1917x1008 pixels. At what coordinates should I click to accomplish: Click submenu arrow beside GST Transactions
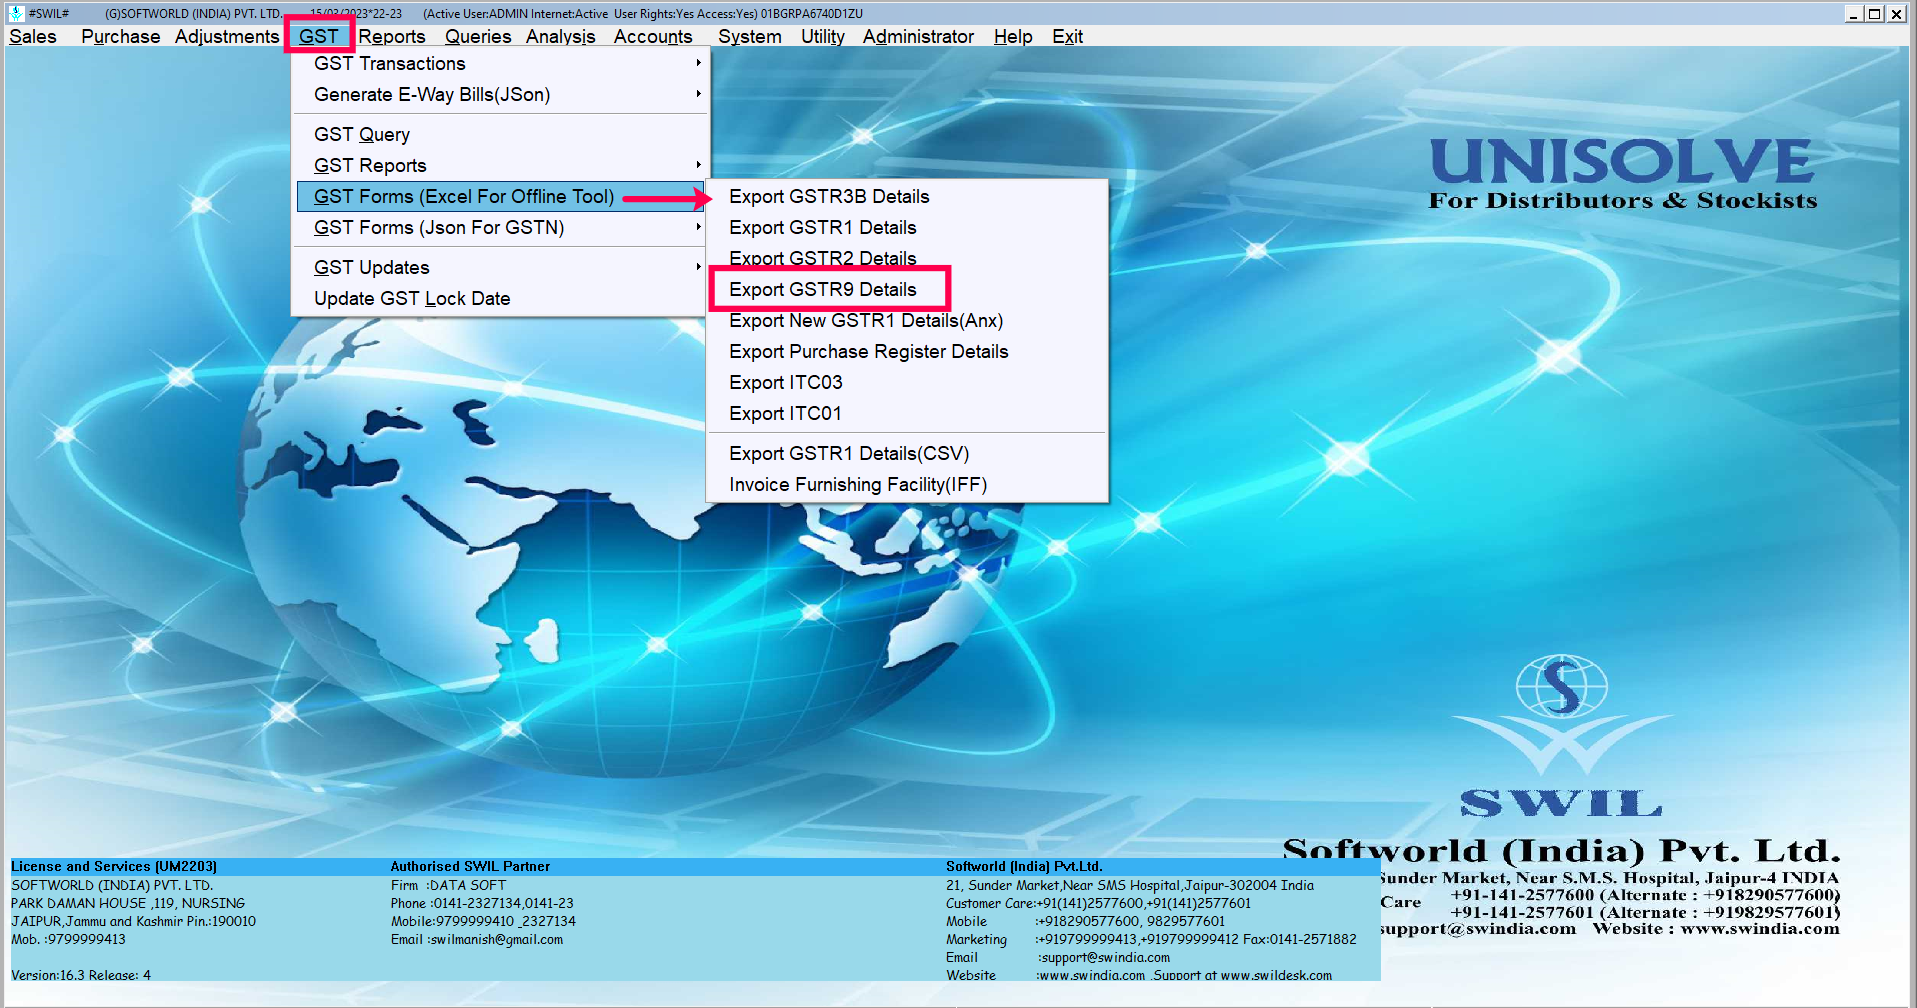pyautogui.click(x=698, y=63)
